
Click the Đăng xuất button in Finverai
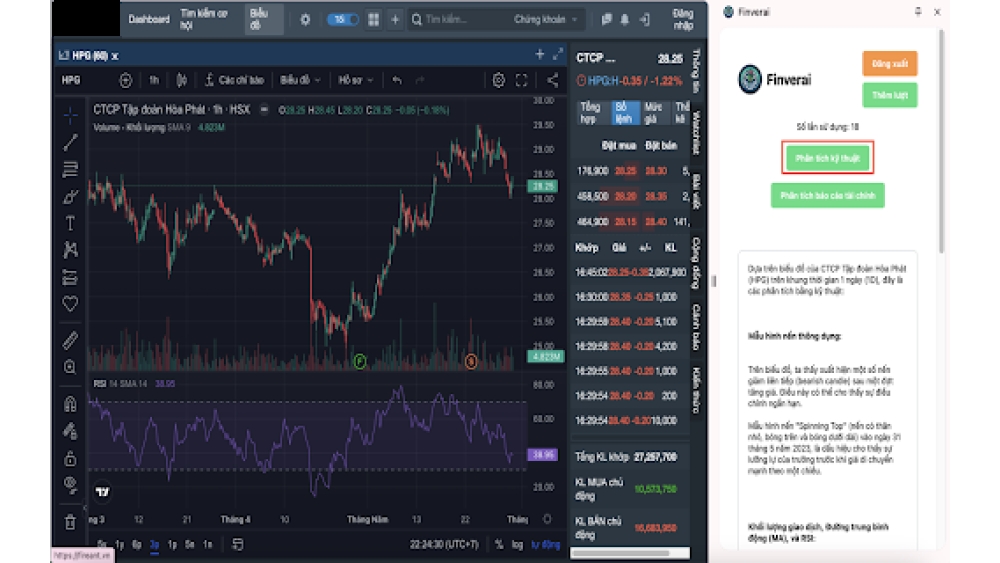click(x=890, y=64)
